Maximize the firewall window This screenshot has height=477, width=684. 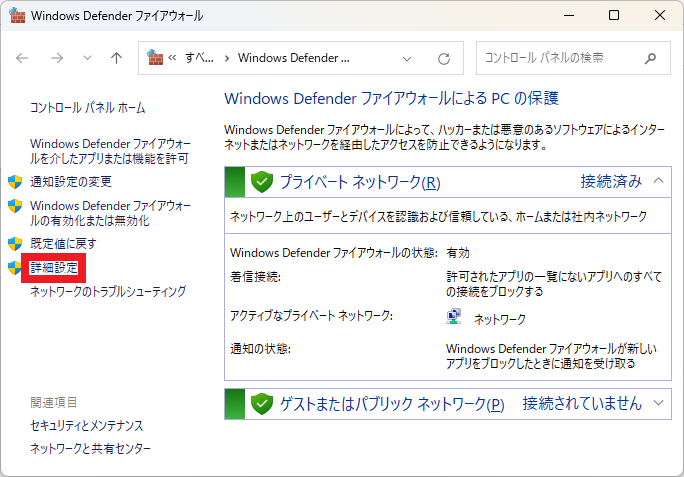point(614,15)
